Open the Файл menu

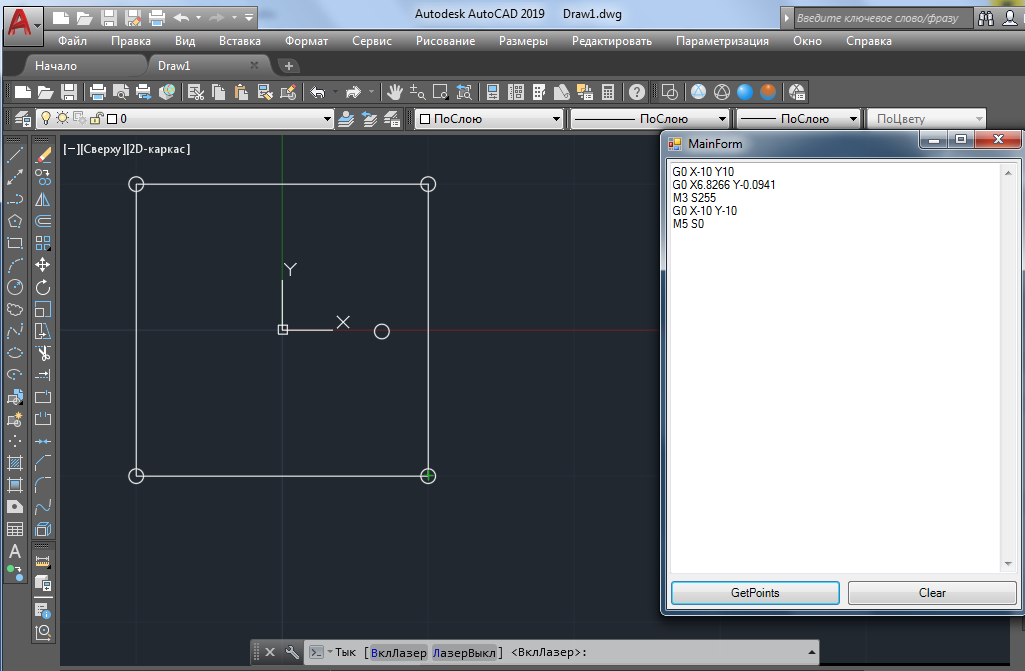73,41
